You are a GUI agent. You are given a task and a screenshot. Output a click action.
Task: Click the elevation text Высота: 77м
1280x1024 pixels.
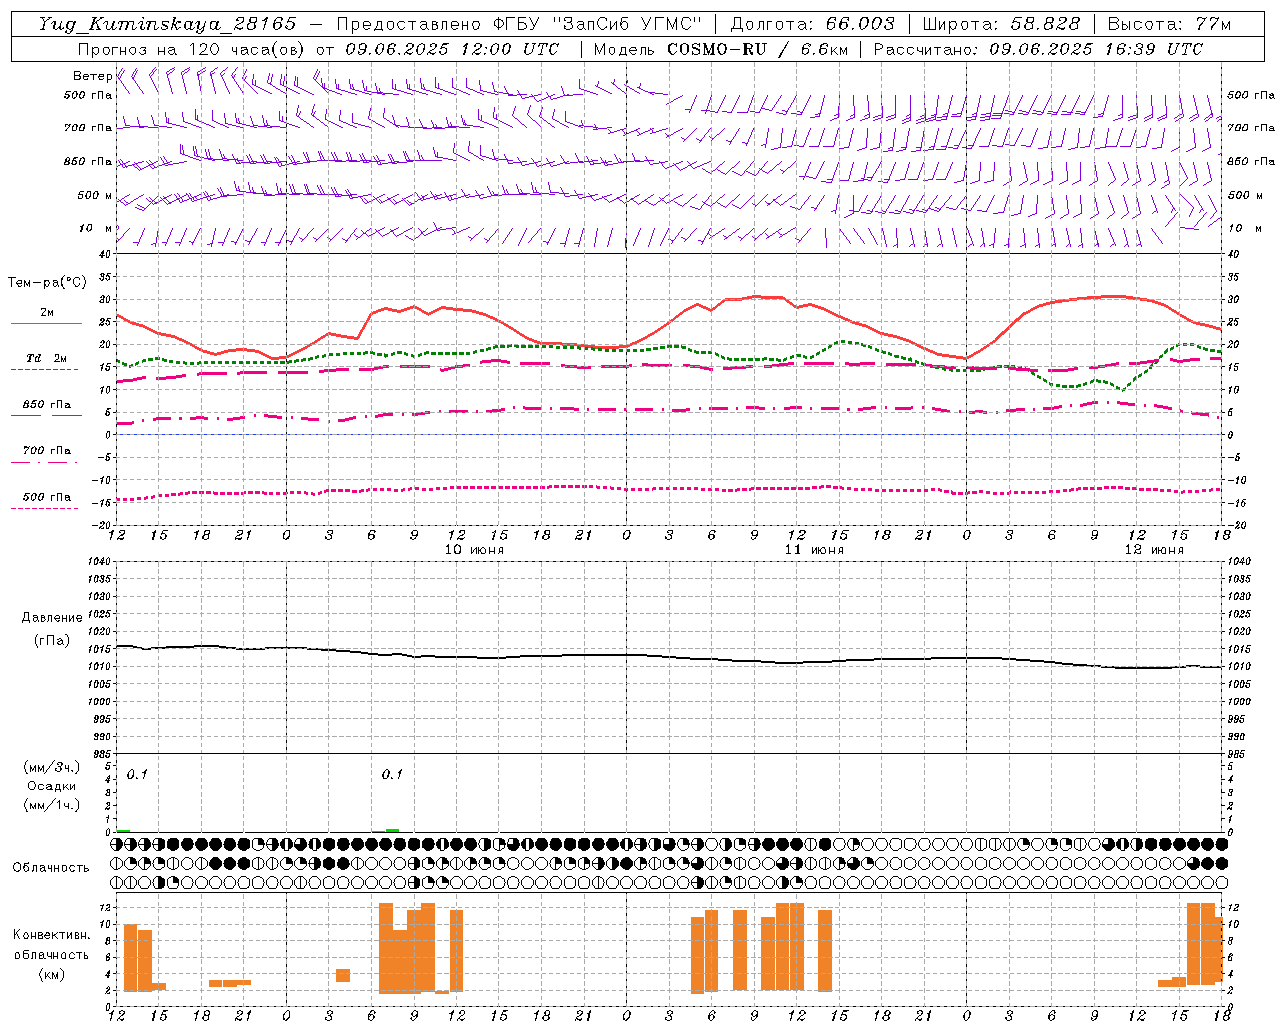[x=1169, y=24]
